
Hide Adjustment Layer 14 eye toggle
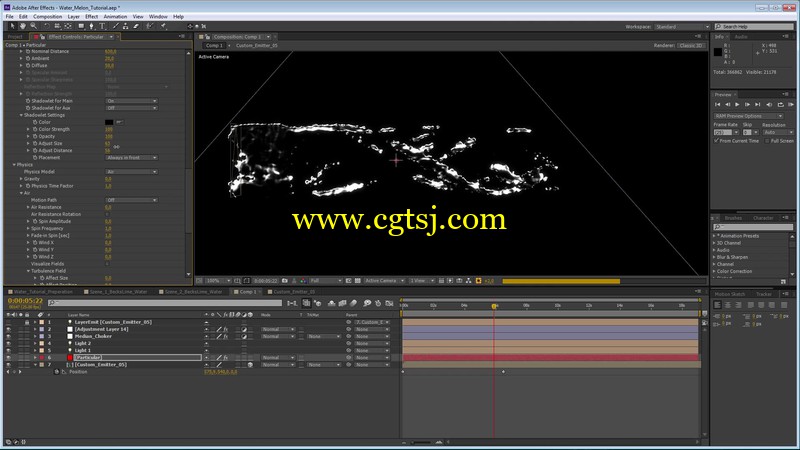[8, 329]
